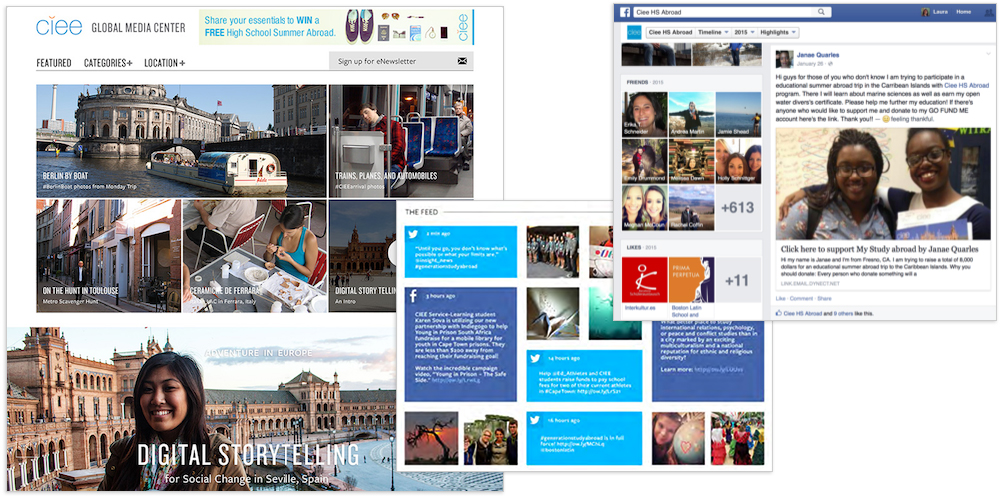
Task: Click Like under Janae Quarles' post
Action: [780, 298]
